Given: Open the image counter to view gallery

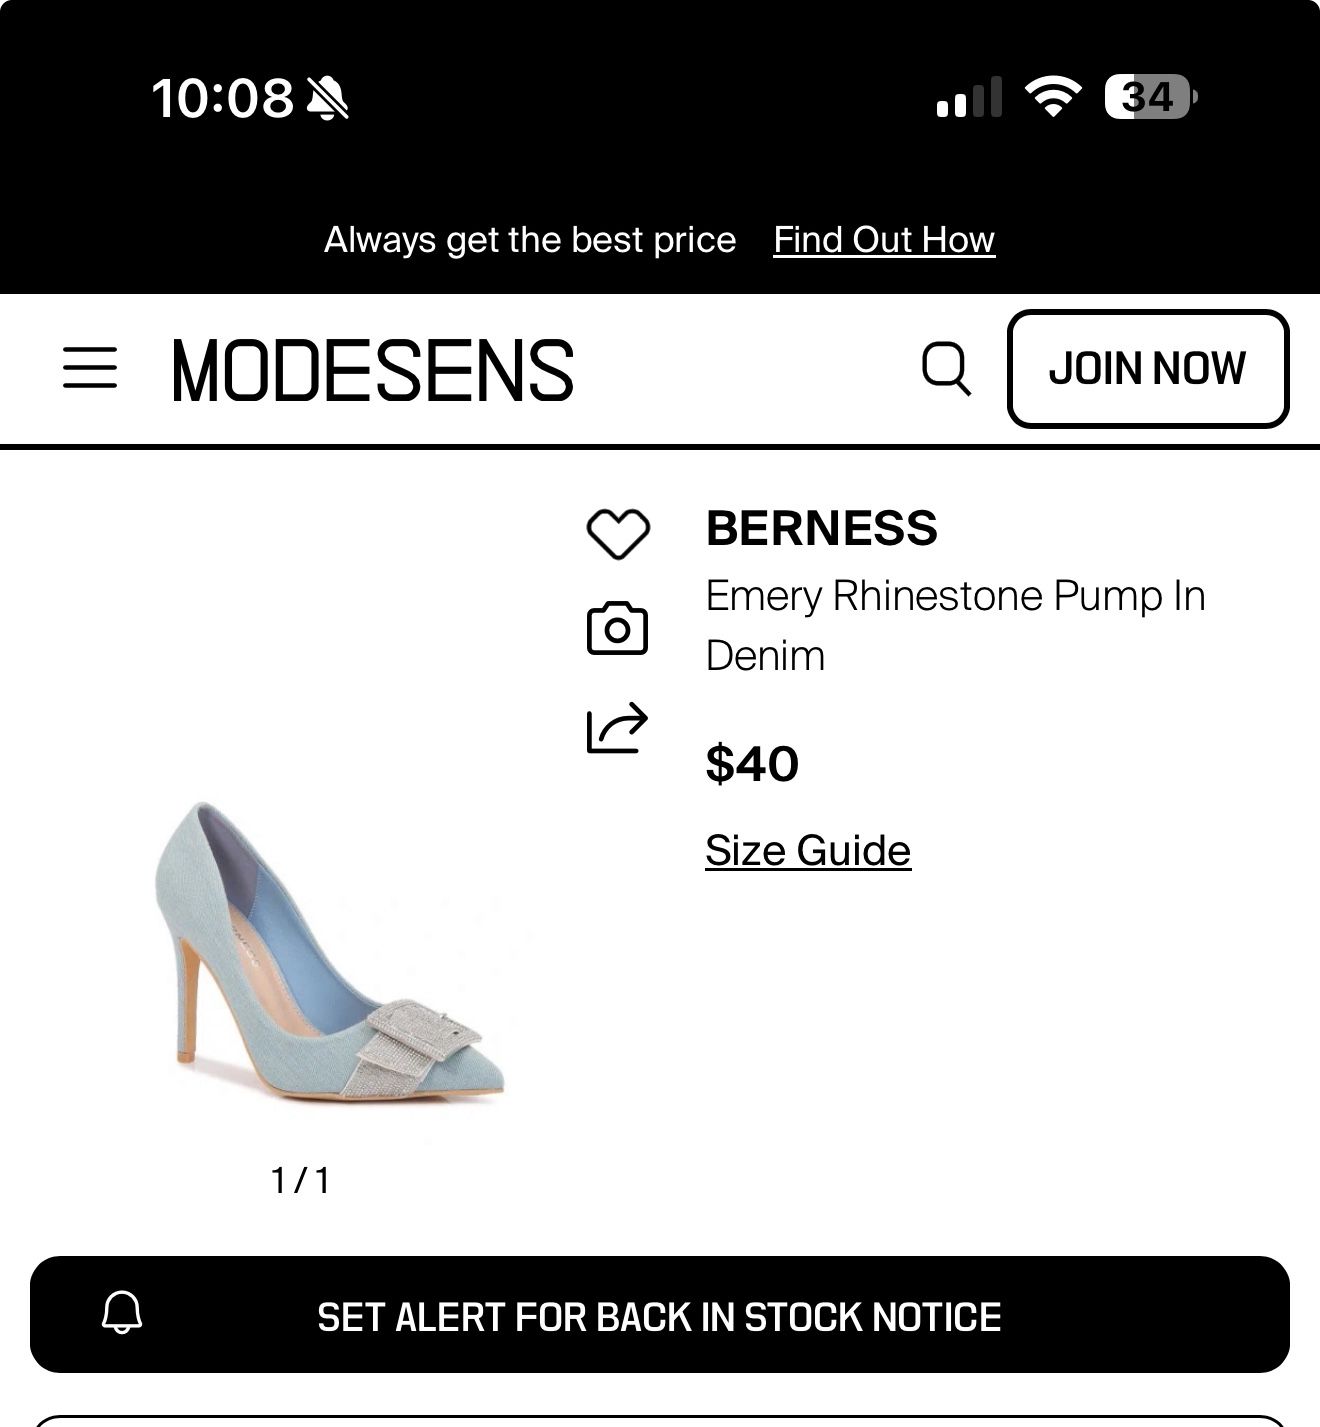Looking at the screenshot, I should (301, 1181).
